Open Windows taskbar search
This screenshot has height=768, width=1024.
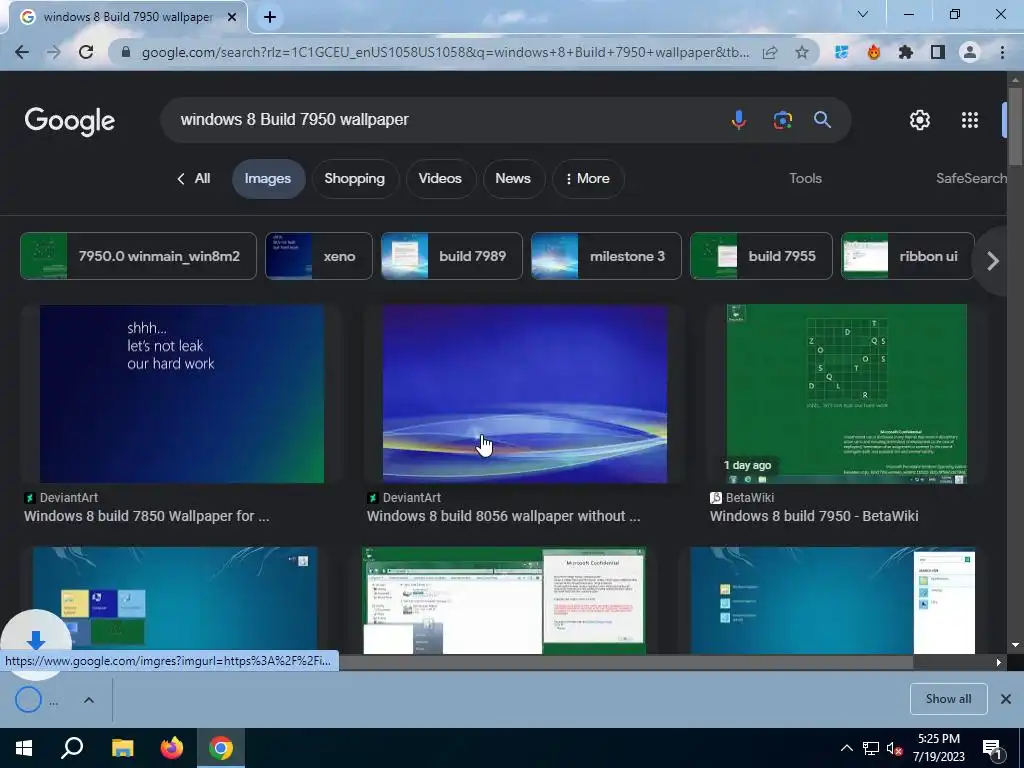point(72,748)
